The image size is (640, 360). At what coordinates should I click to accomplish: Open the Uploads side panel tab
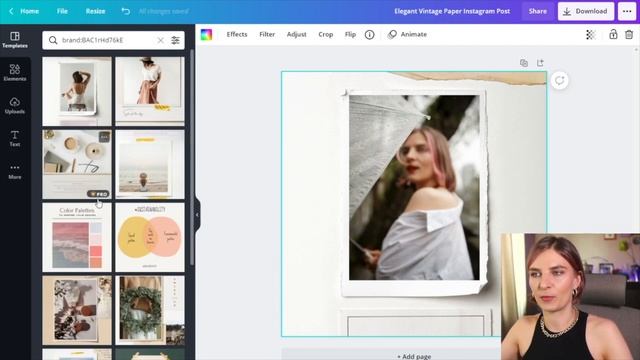pos(15,105)
